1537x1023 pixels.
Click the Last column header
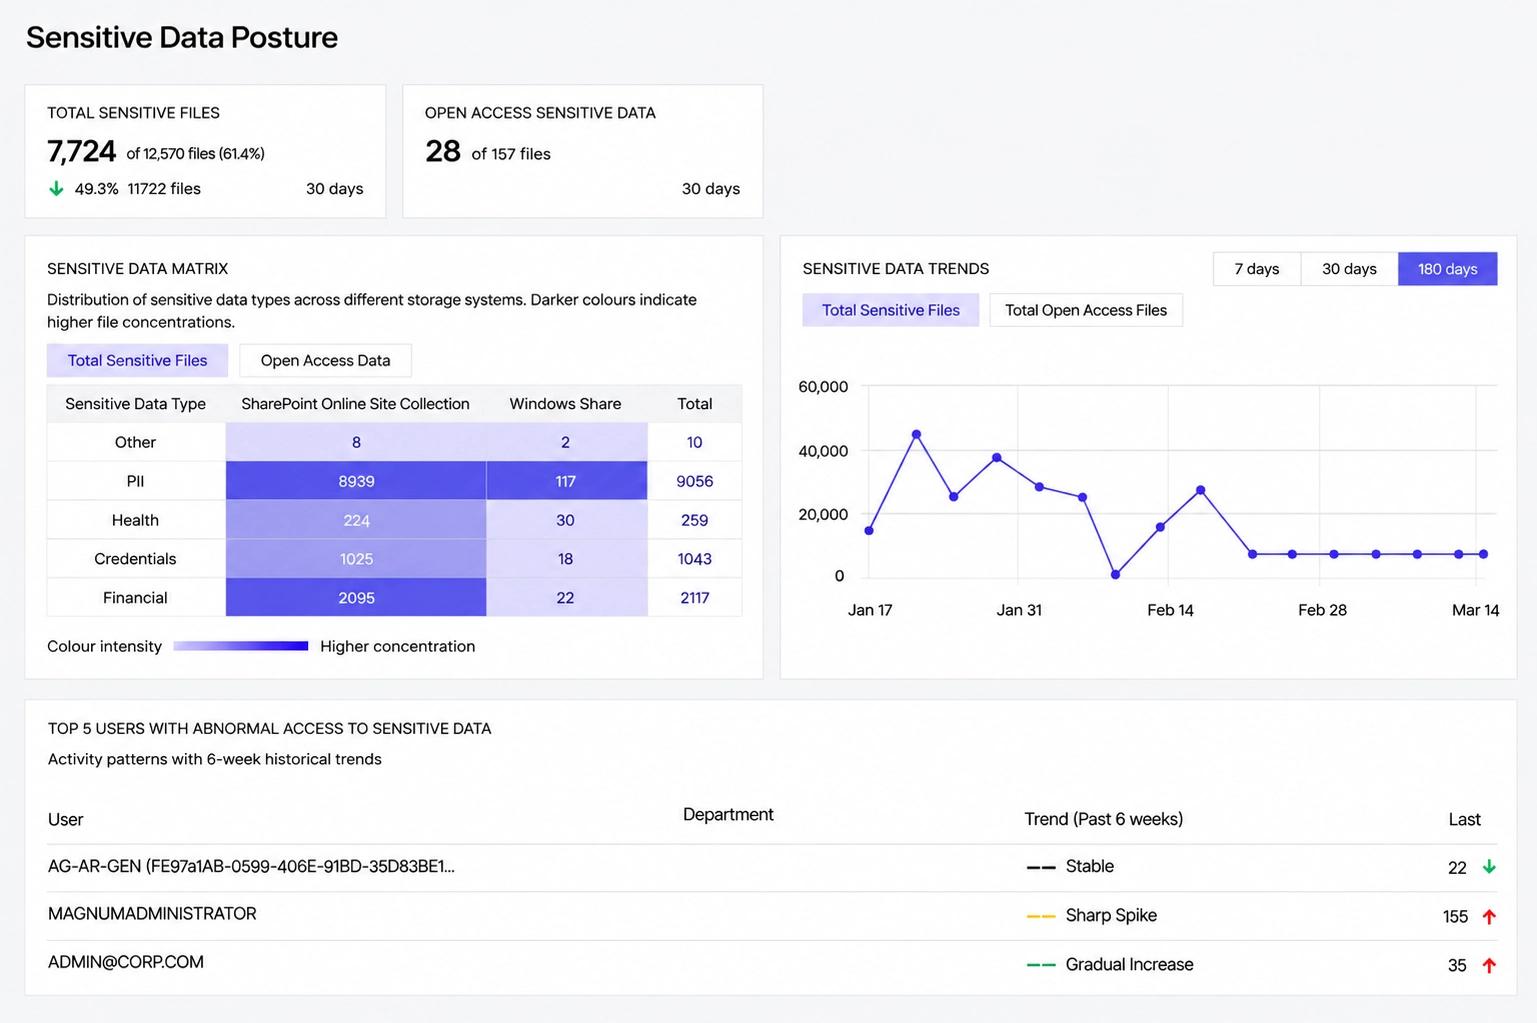[1465, 819]
